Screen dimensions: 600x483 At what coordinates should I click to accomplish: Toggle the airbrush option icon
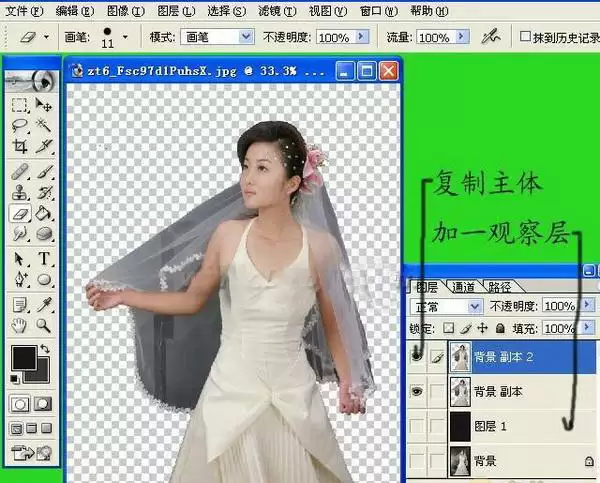point(491,37)
